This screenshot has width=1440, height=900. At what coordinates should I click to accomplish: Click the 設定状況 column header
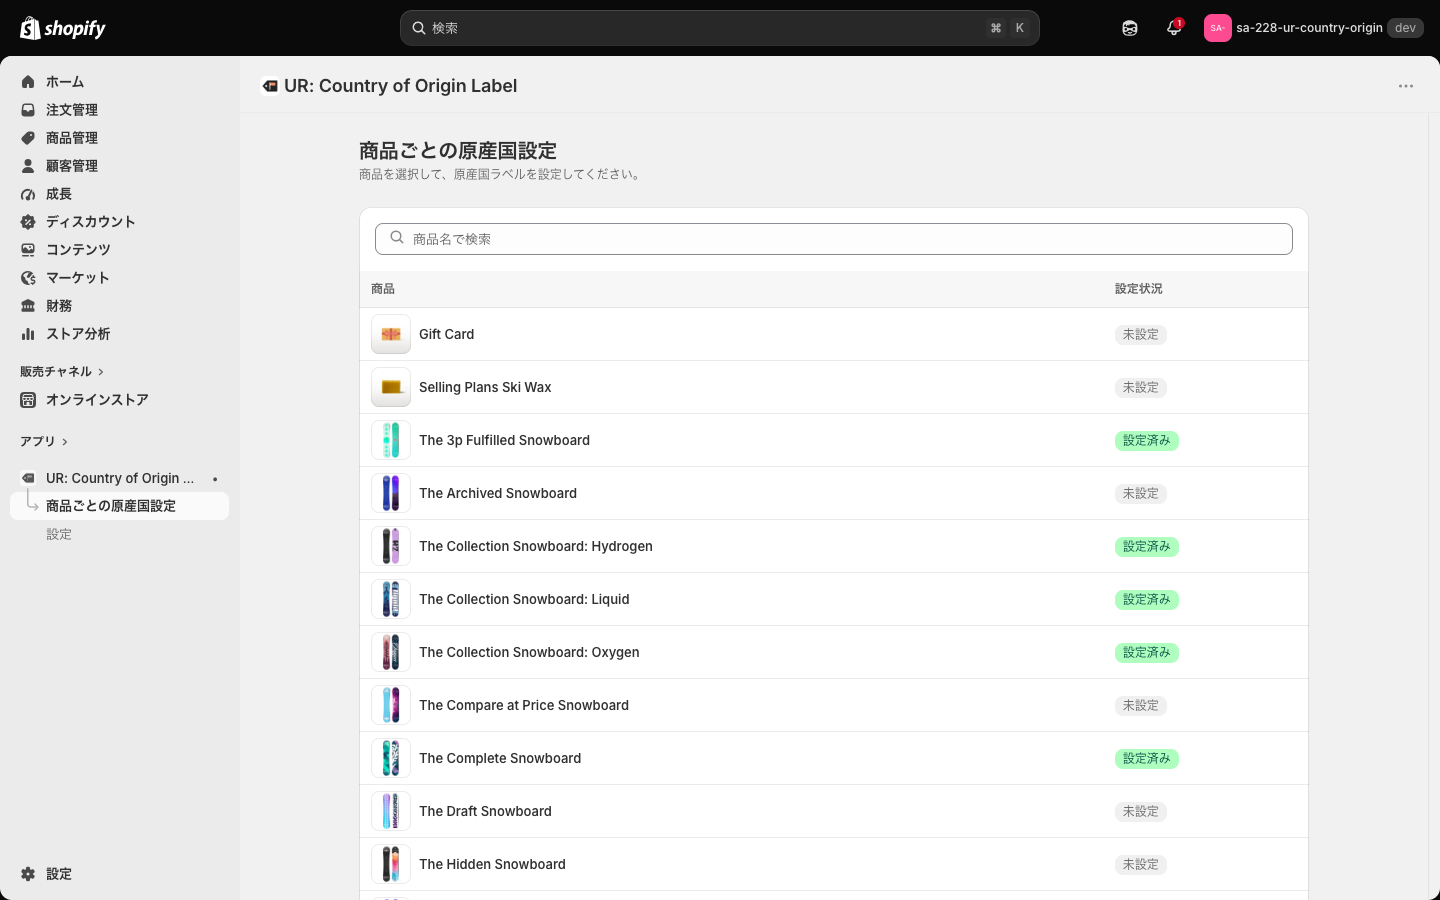[x=1139, y=289]
